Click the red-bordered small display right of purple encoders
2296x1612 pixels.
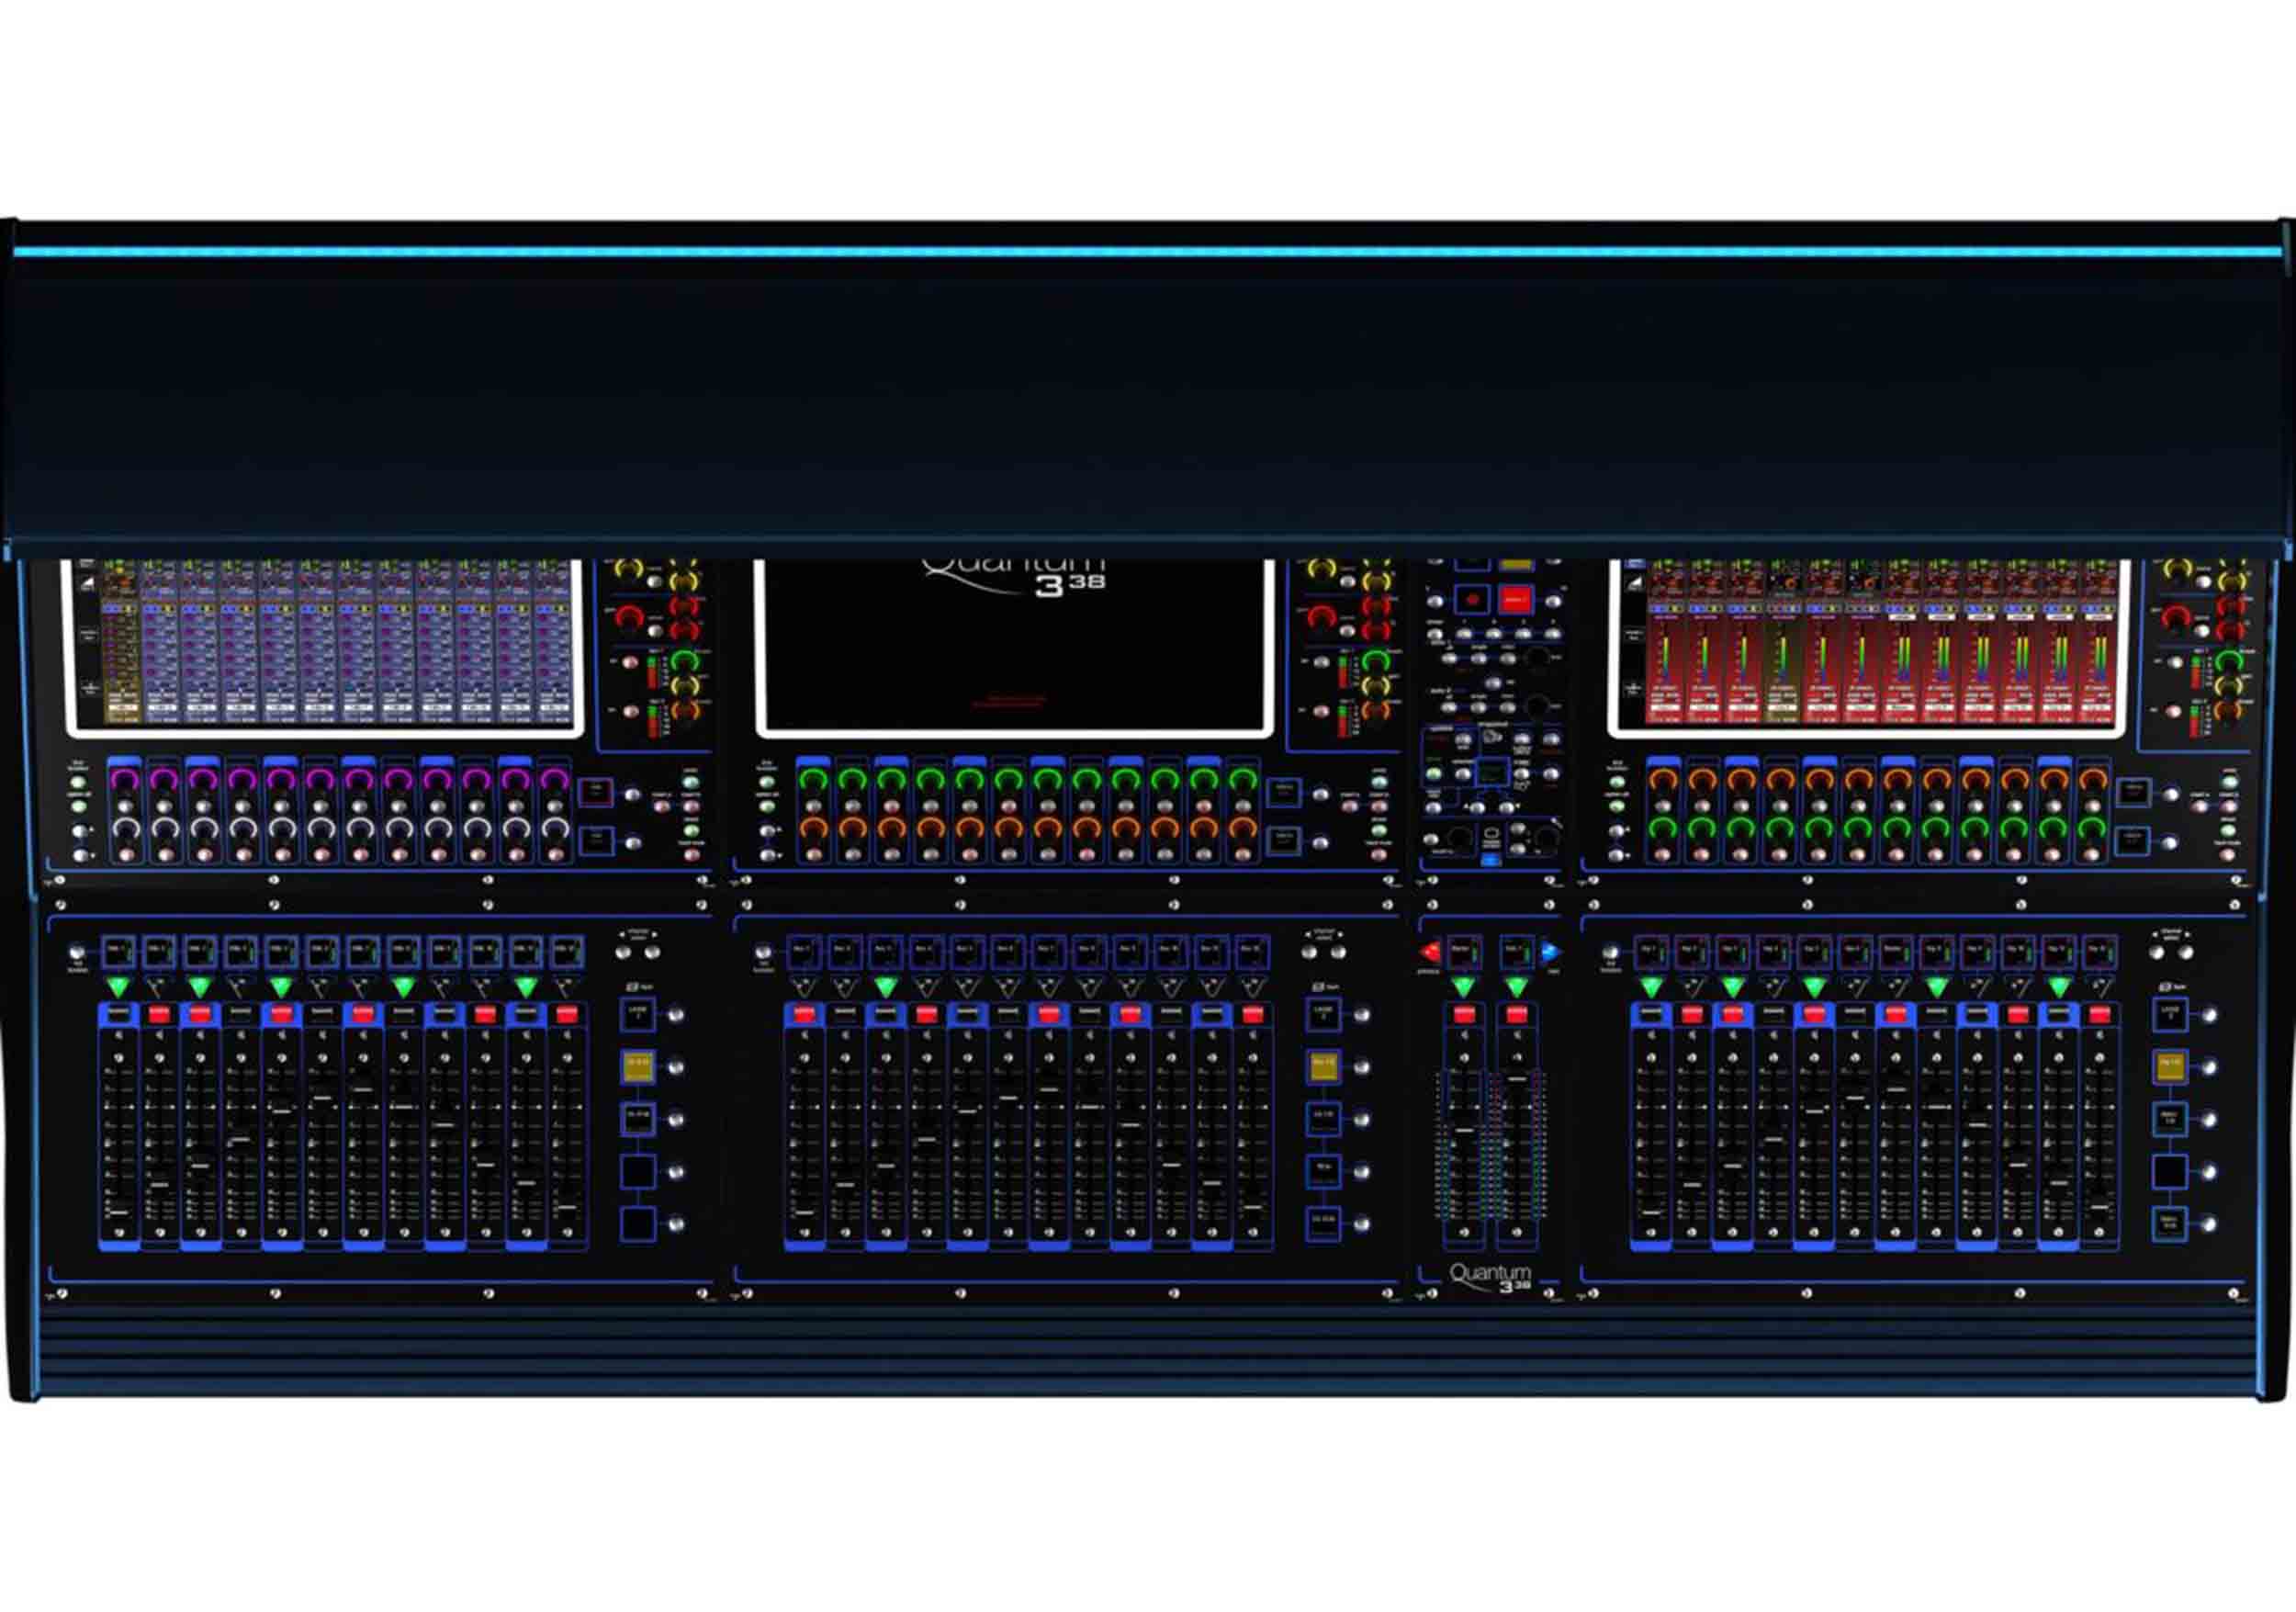(x=596, y=791)
